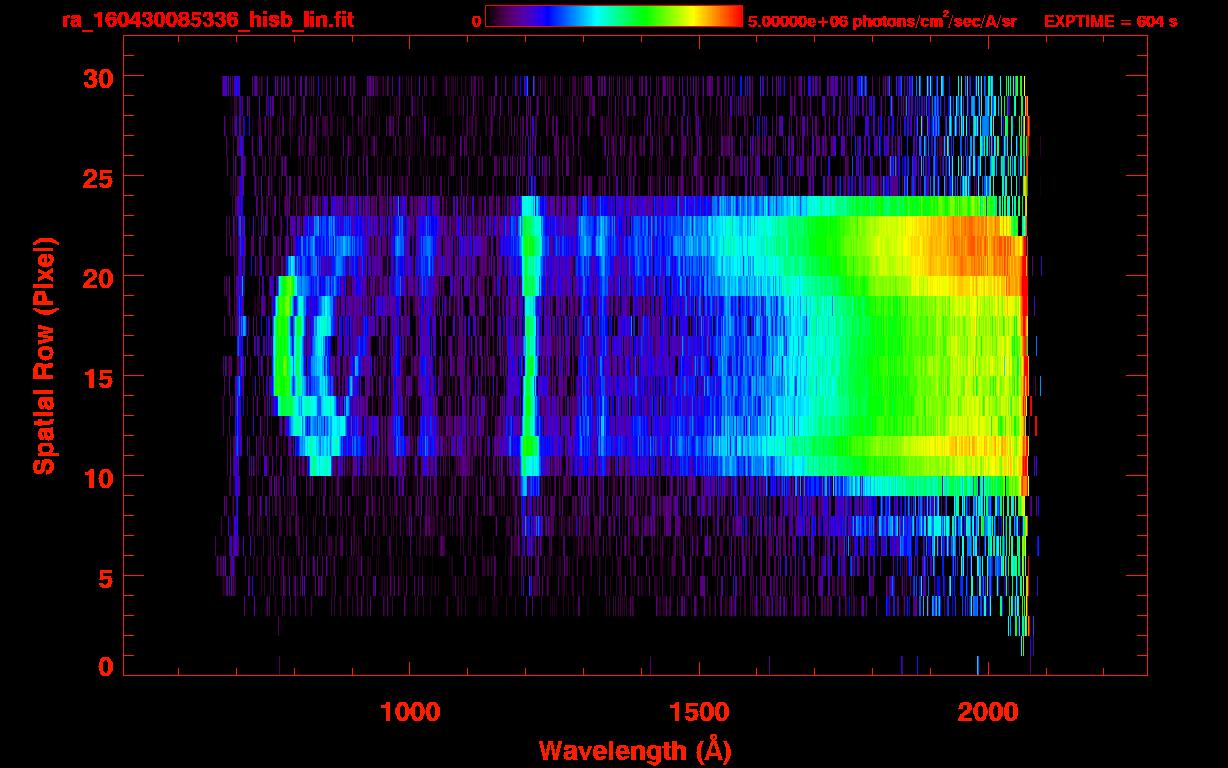The image size is (1228, 768).
Task: Click the file name title ra_160430085336_hisb_lin.fit
Action: coord(207,20)
